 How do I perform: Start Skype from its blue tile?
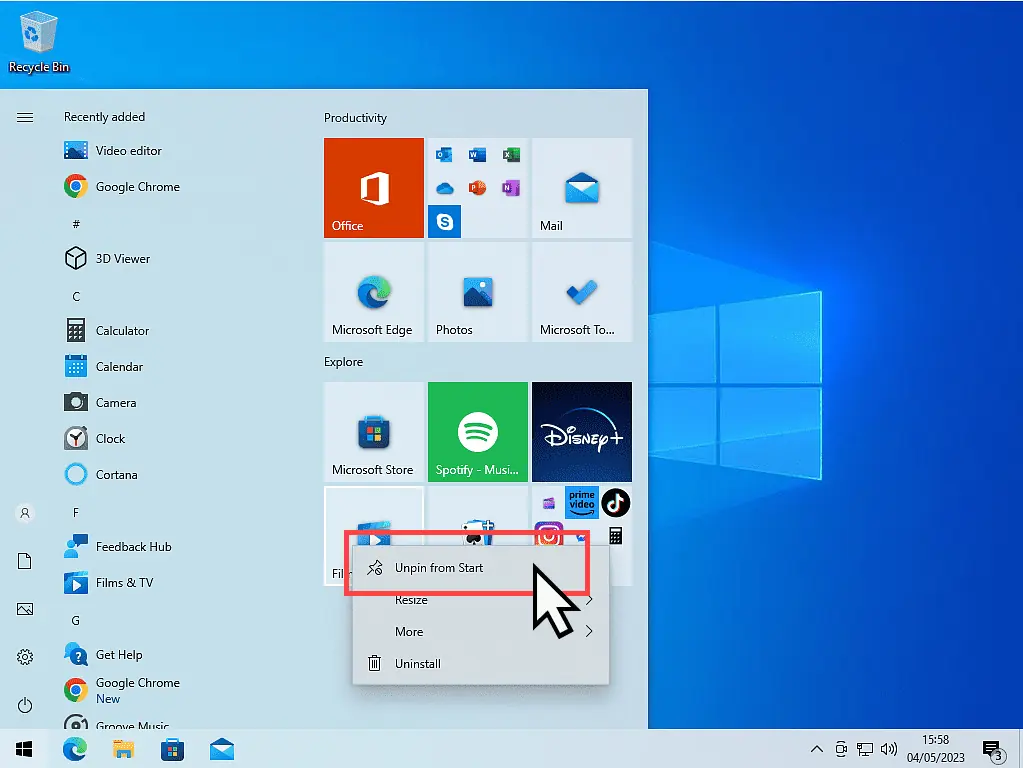[x=444, y=221]
